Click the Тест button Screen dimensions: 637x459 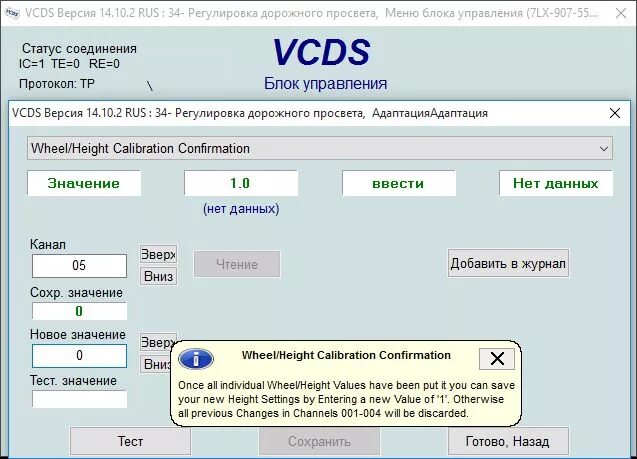[130, 441]
